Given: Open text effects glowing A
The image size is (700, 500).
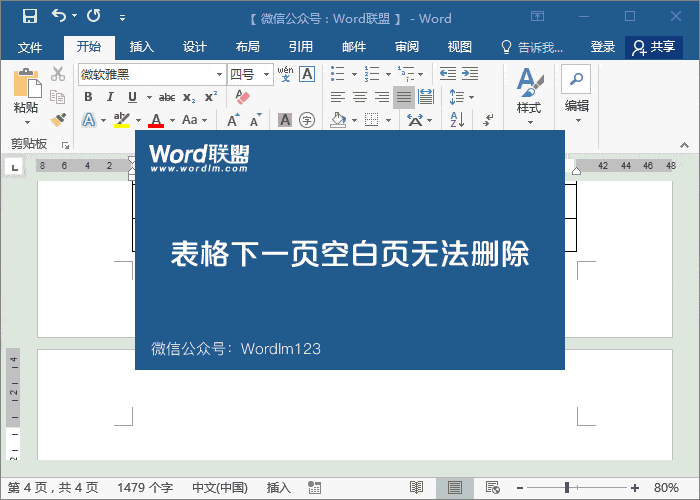Looking at the screenshot, I should coord(89,120).
